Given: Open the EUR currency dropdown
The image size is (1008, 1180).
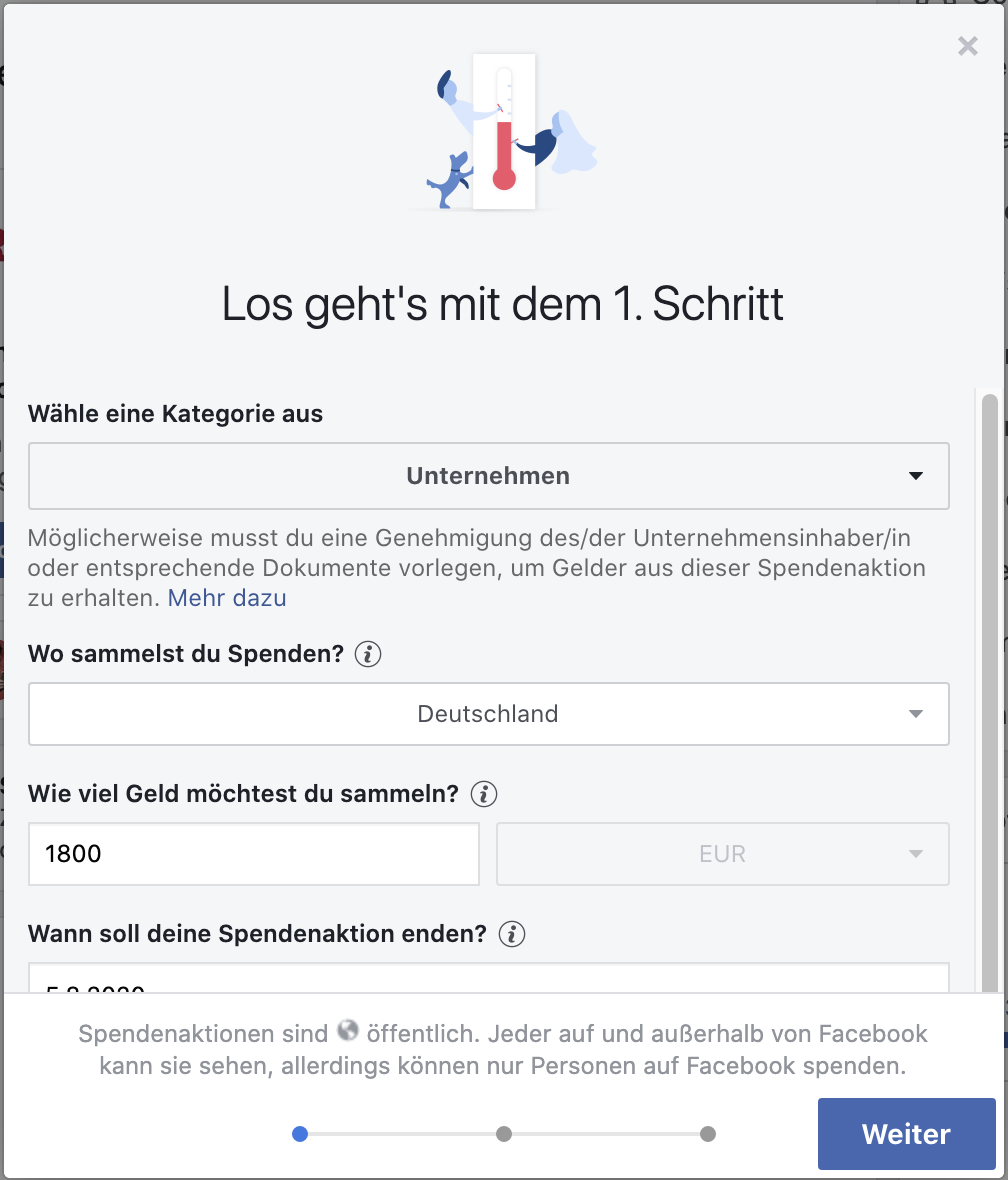Looking at the screenshot, I should pyautogui.click(x=723, y=854).
